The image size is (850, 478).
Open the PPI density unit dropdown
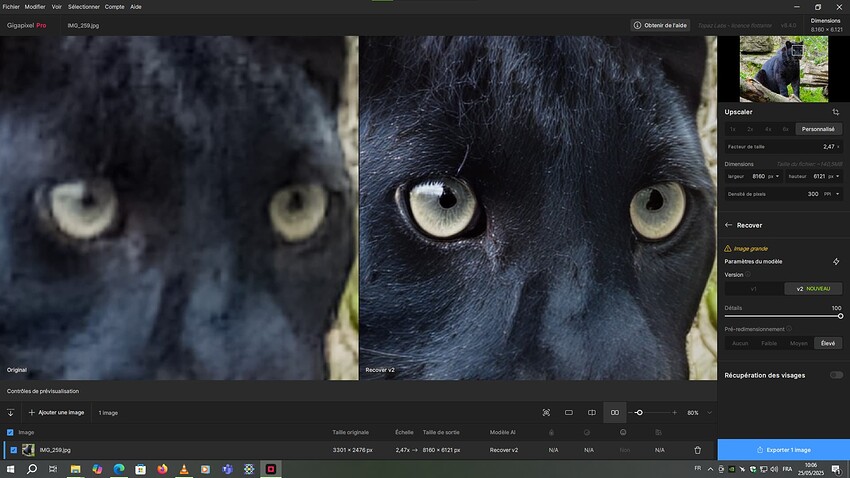pos(832,194)
